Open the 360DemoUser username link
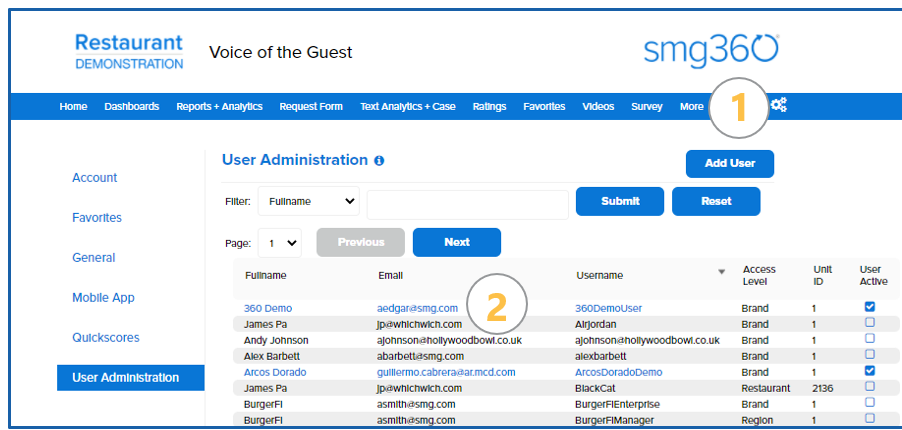This screenshot has height=430, width=902. pos(608,308)
